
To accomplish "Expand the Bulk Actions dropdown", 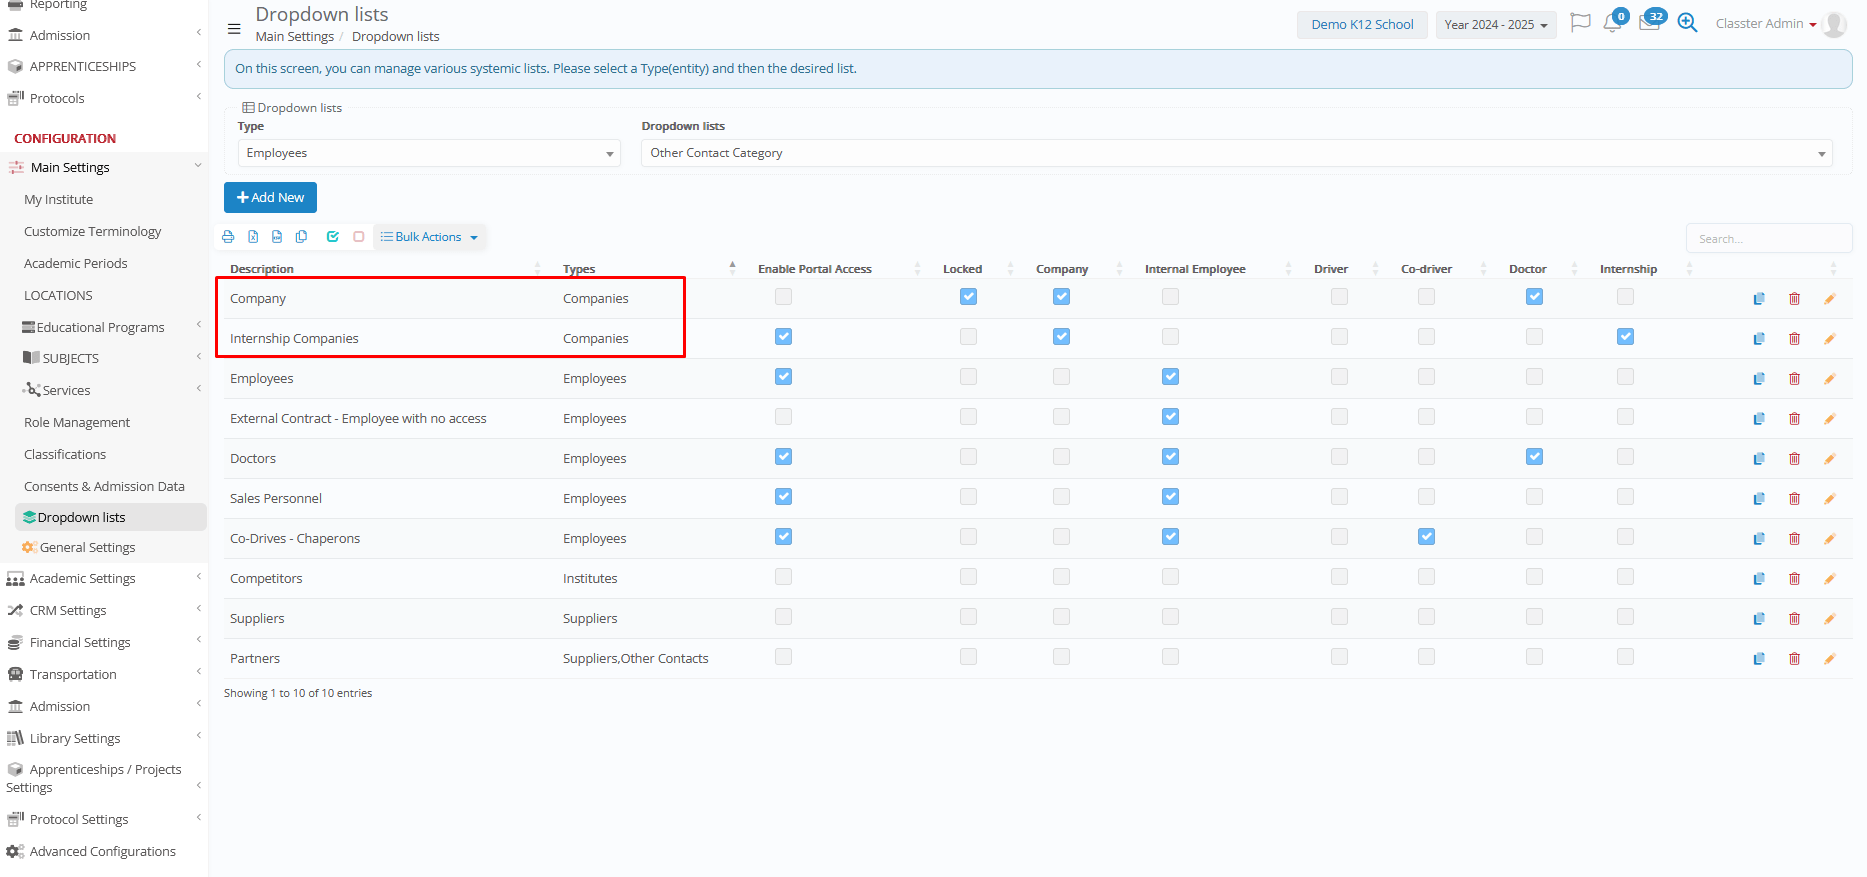I will (429, 237).
